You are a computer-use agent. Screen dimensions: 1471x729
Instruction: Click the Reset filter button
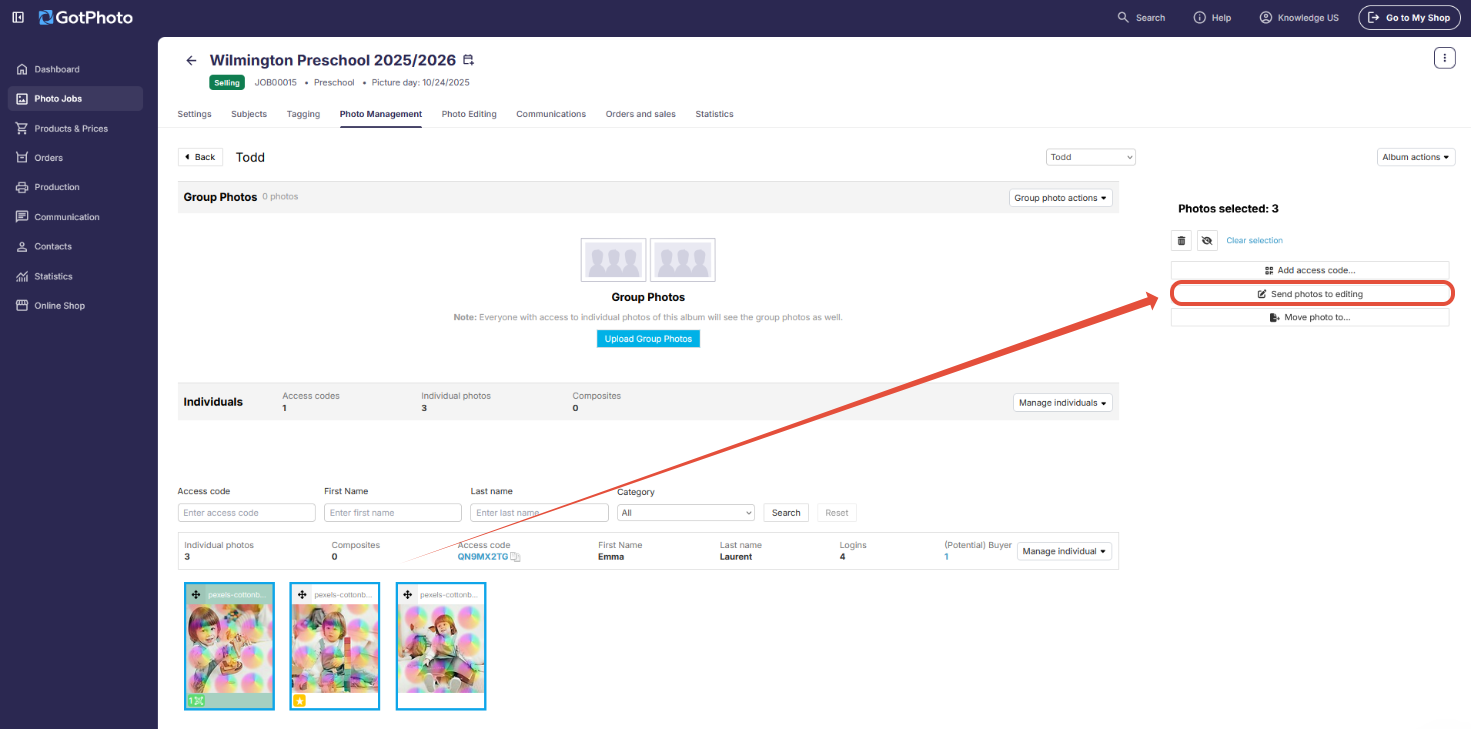tap(837, 513)
